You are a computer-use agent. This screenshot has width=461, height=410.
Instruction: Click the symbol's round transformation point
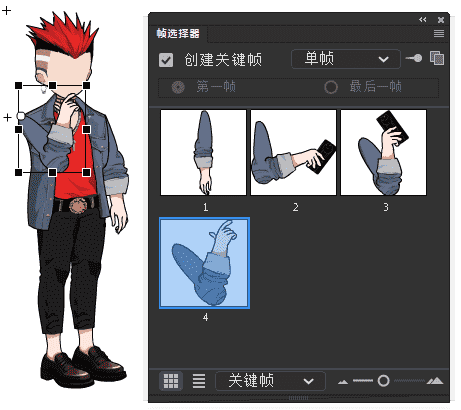point(21,116)
